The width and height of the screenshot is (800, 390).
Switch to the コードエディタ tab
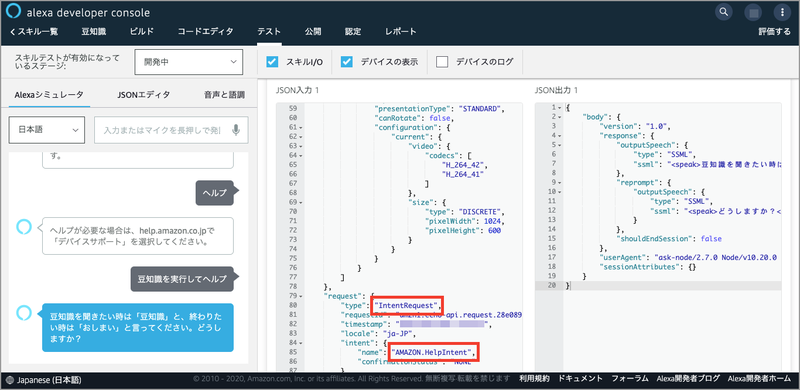click(205, 32)
